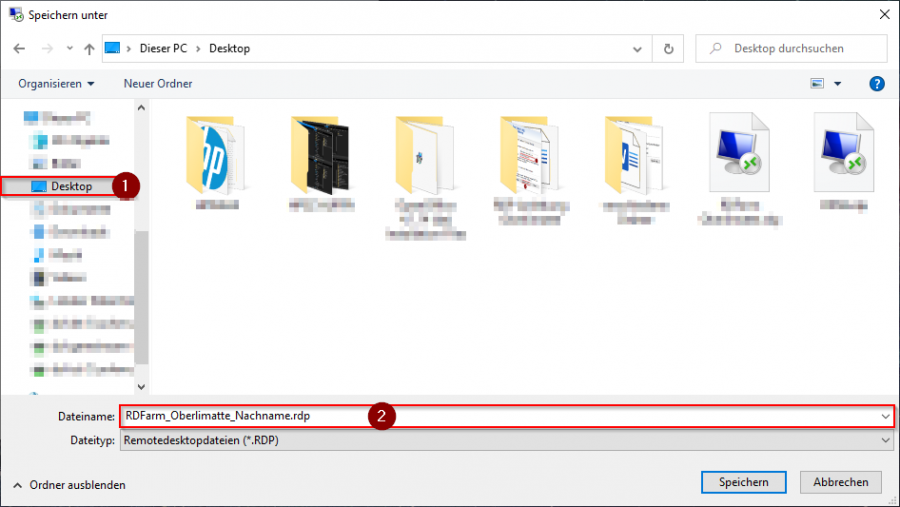
Task: Open the Dateityp dropdown list
Action: 886,439
